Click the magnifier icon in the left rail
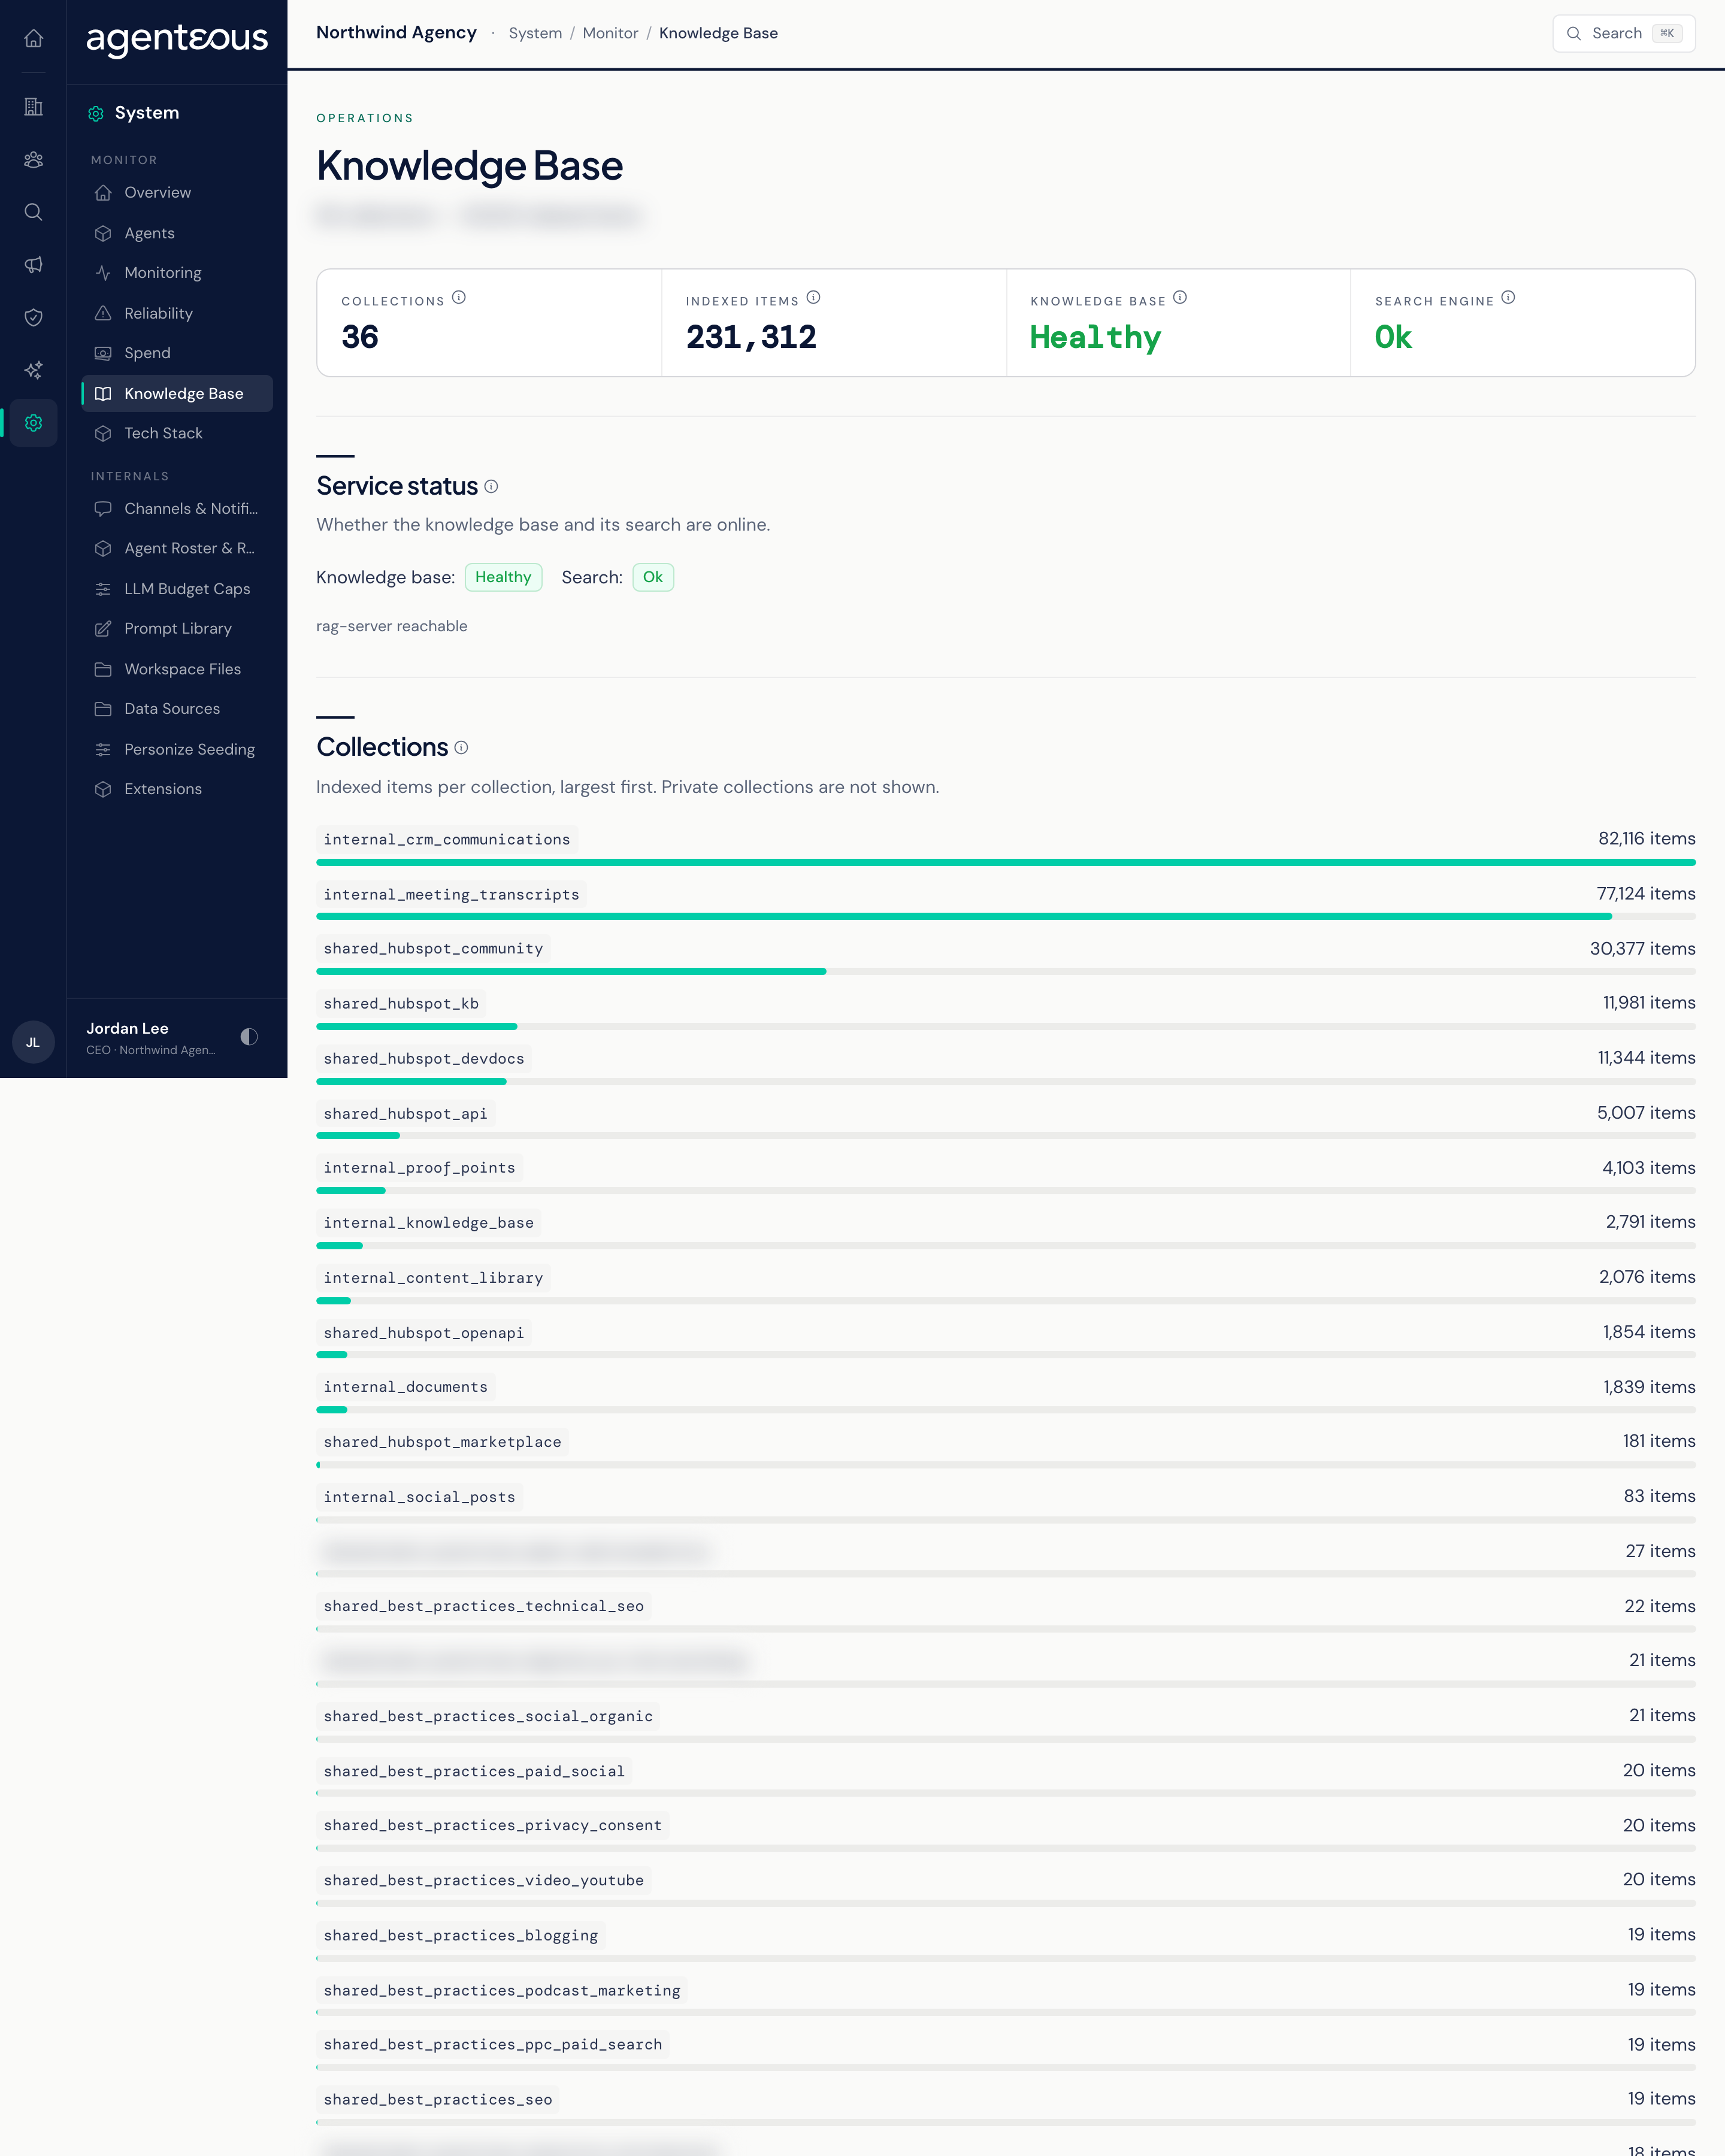Image resolution: width=1725 pixels, height=2156 pixels. coord(33,212)
